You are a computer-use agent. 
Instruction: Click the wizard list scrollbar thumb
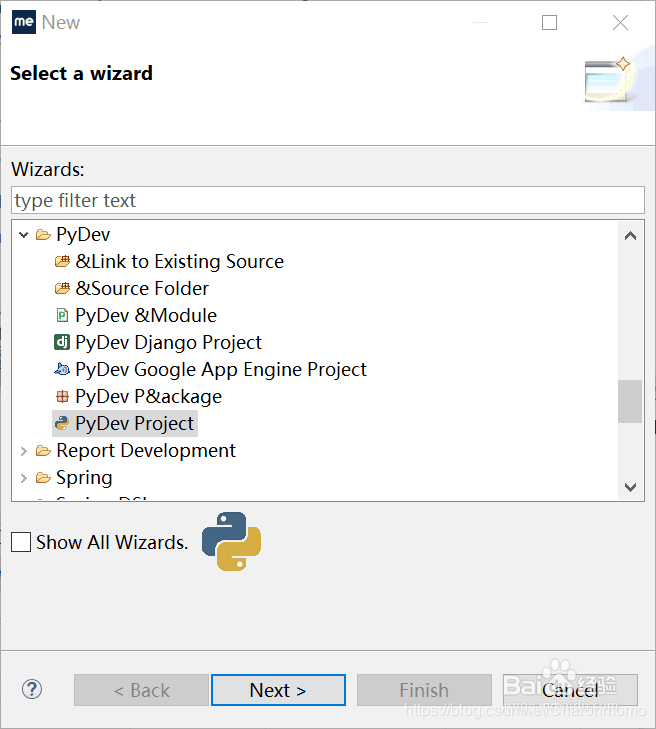[x=630, y=401]
